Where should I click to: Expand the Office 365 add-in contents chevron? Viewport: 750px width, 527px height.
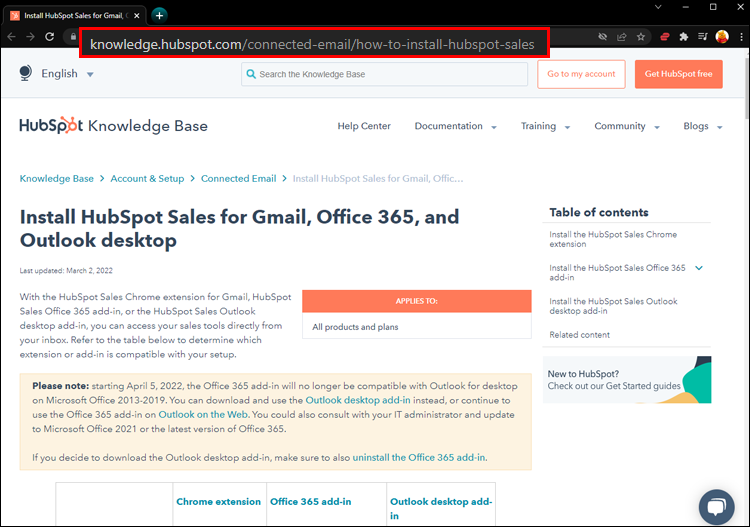click(x=699, y=268)
